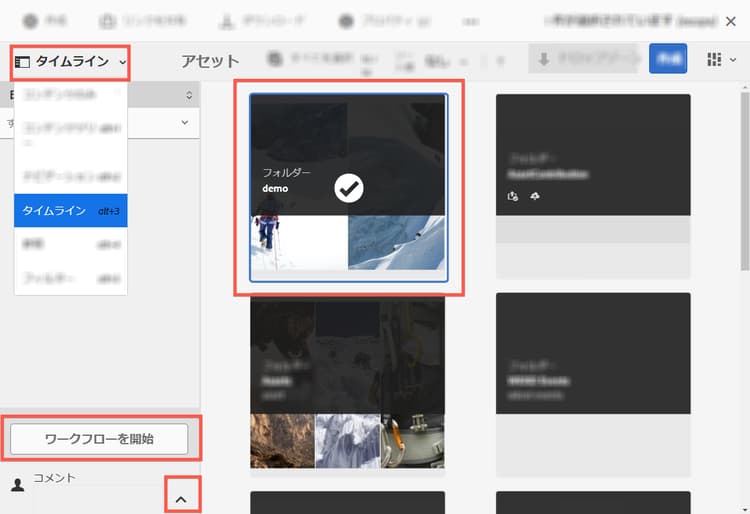Open the grid view switcher dropdown
Screen dimensions: 750x514
(721, 60)
